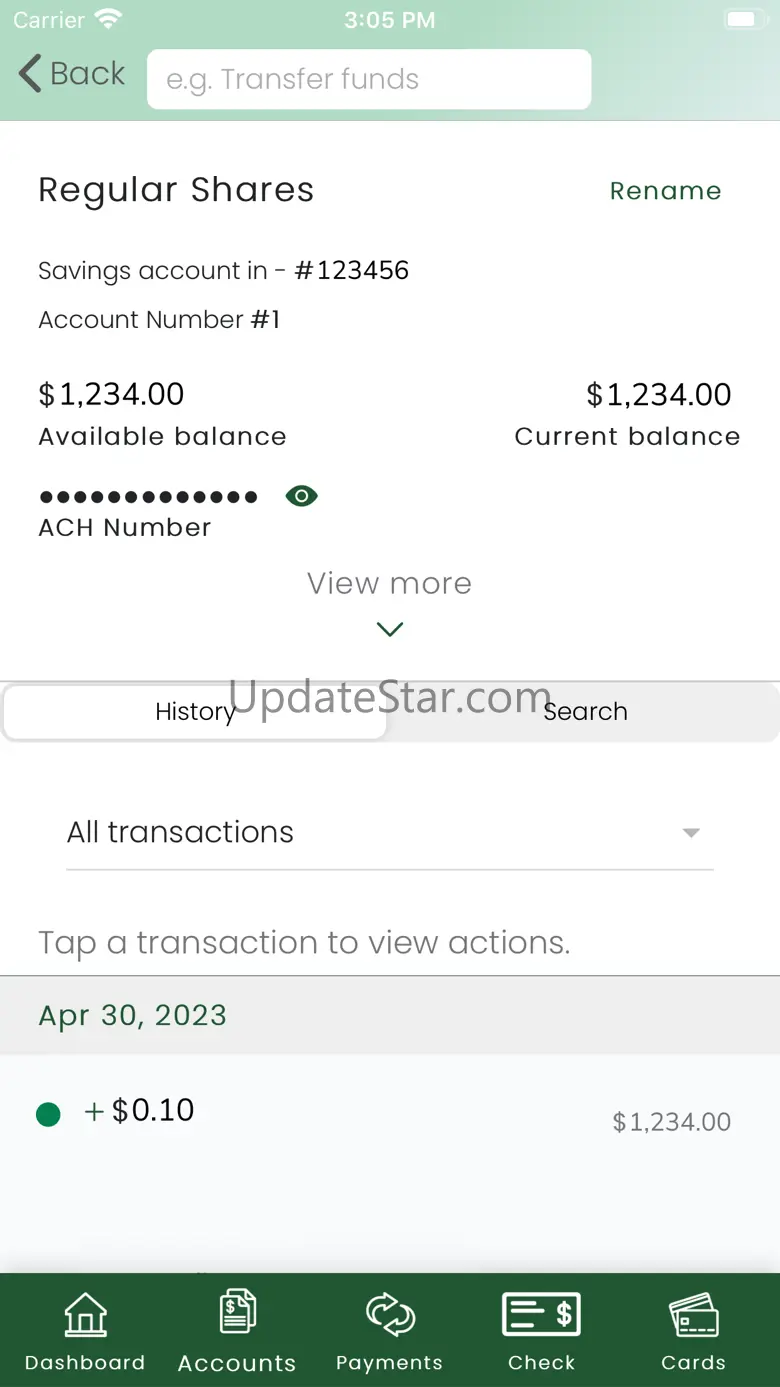Open the All transactions dropdown
Viewport: 780px width, 1387px height.
(390, 833)
